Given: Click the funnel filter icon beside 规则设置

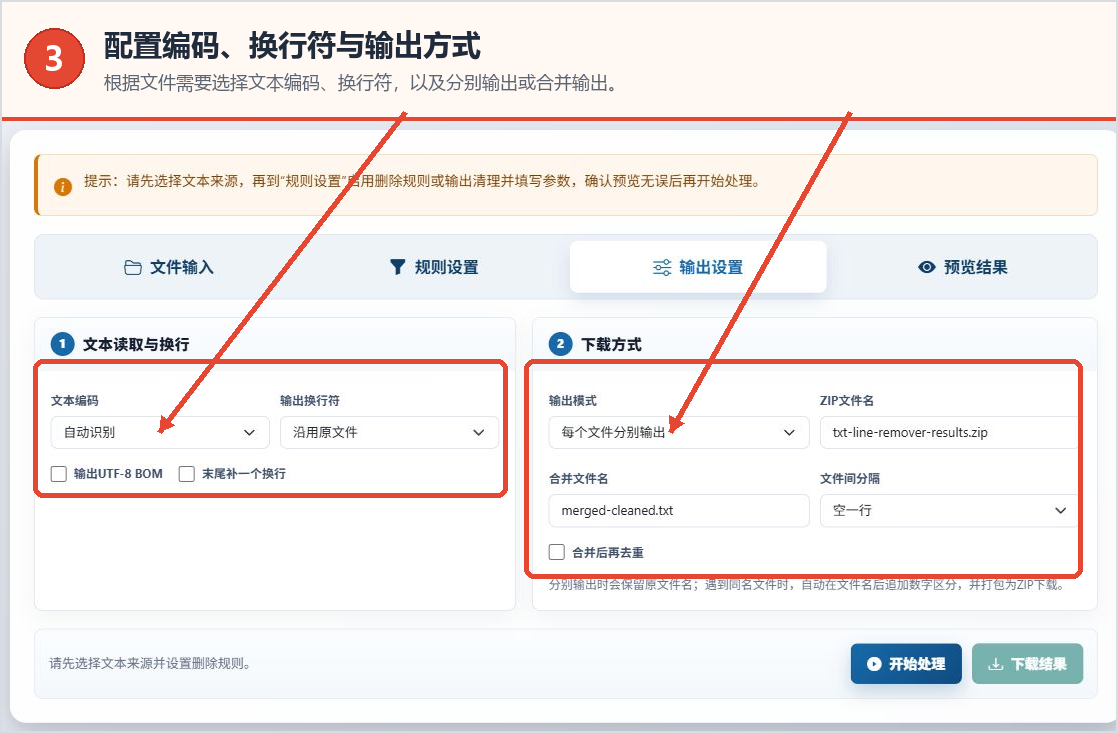Looking at the screenshot, I should pyautogui.click(x=398, y=267).
